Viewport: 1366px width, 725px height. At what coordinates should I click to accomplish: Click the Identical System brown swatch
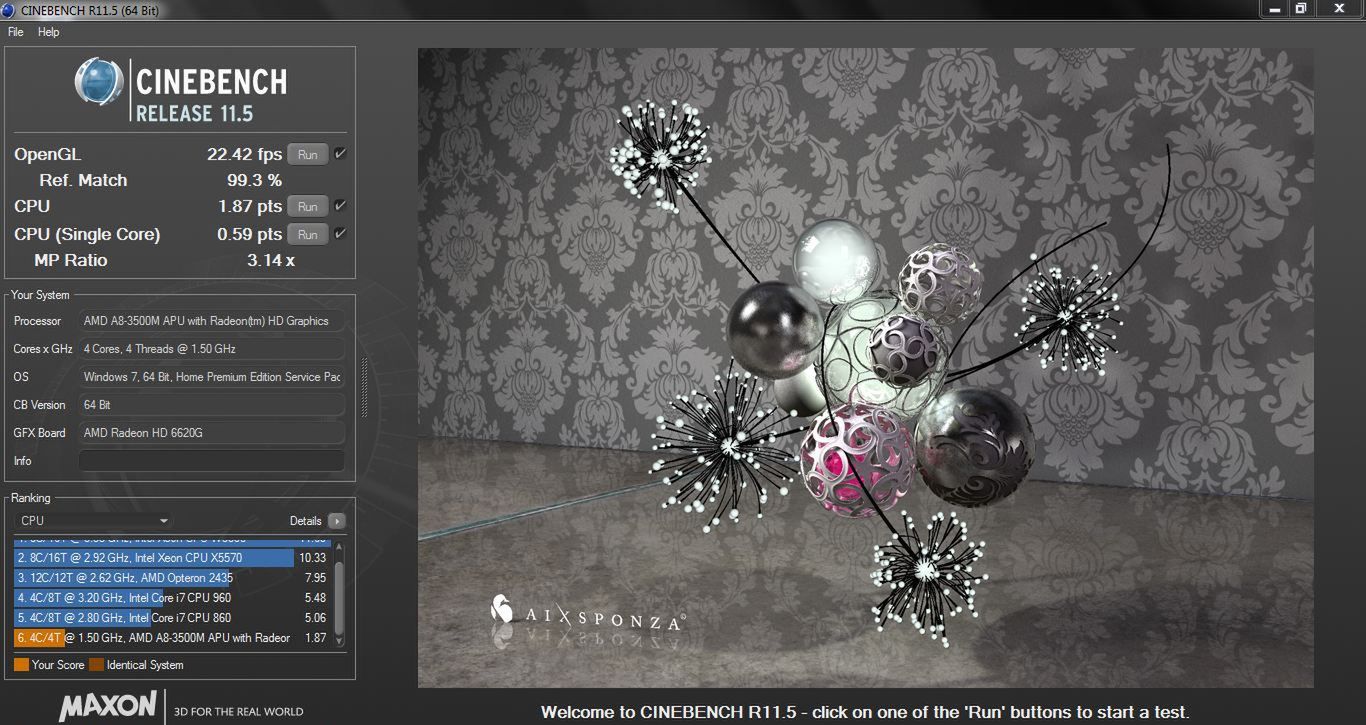(96, 665)
